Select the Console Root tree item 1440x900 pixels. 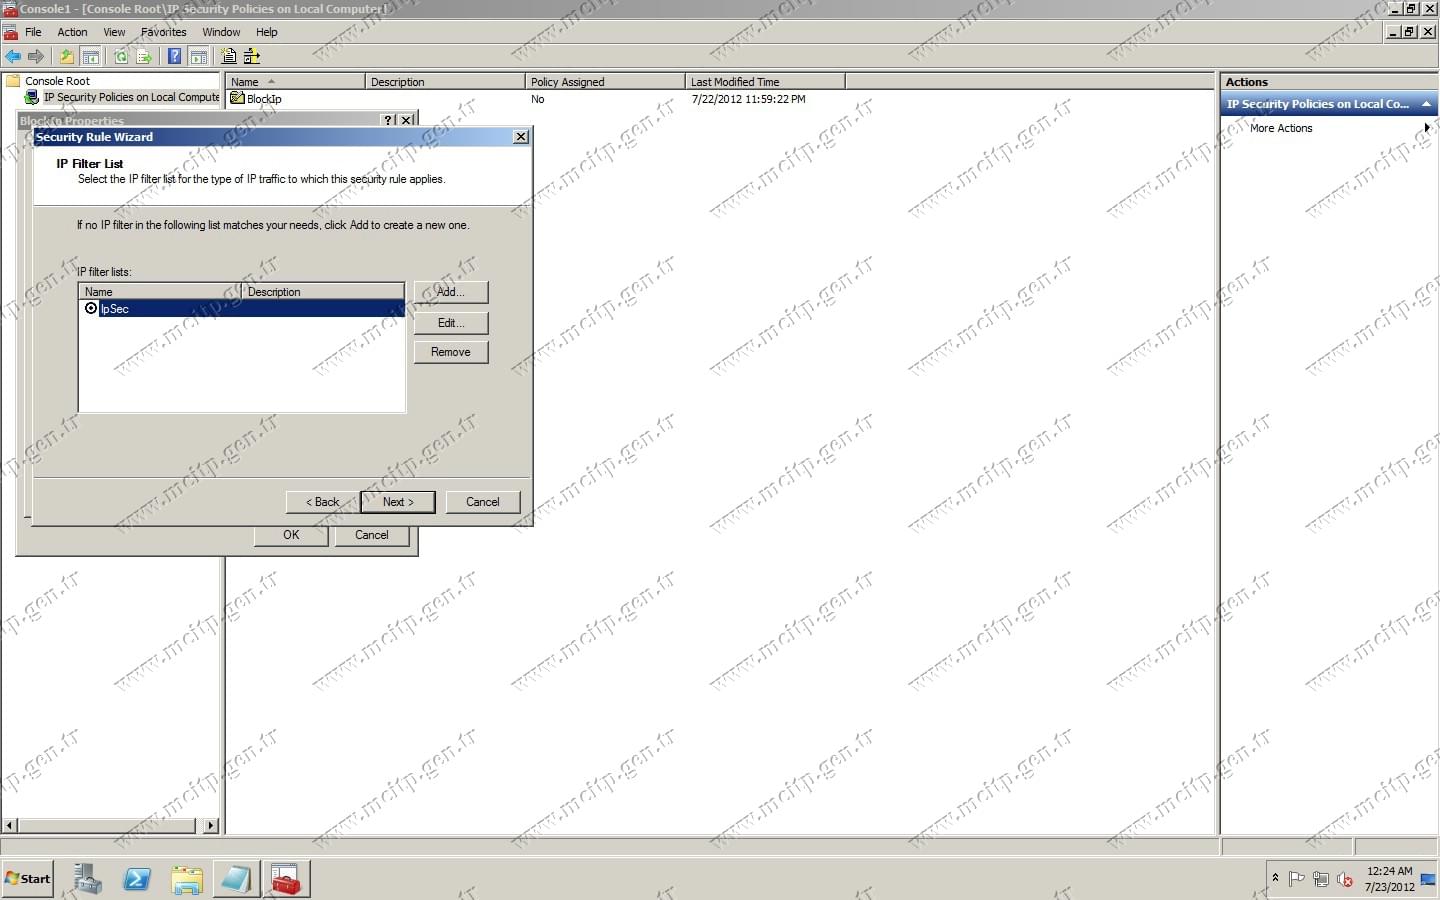57,81
